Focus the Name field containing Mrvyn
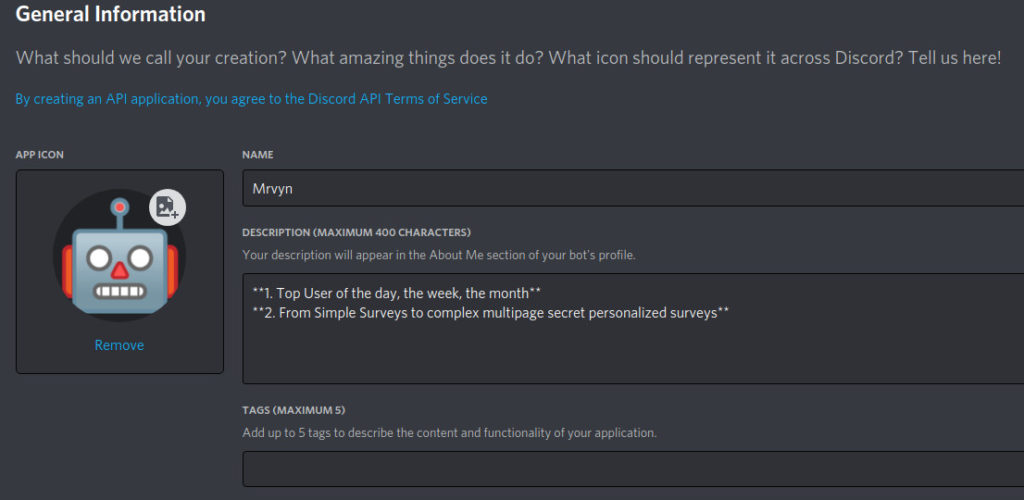Screen dimensions: 1024x500 click(x=632, y=188)
